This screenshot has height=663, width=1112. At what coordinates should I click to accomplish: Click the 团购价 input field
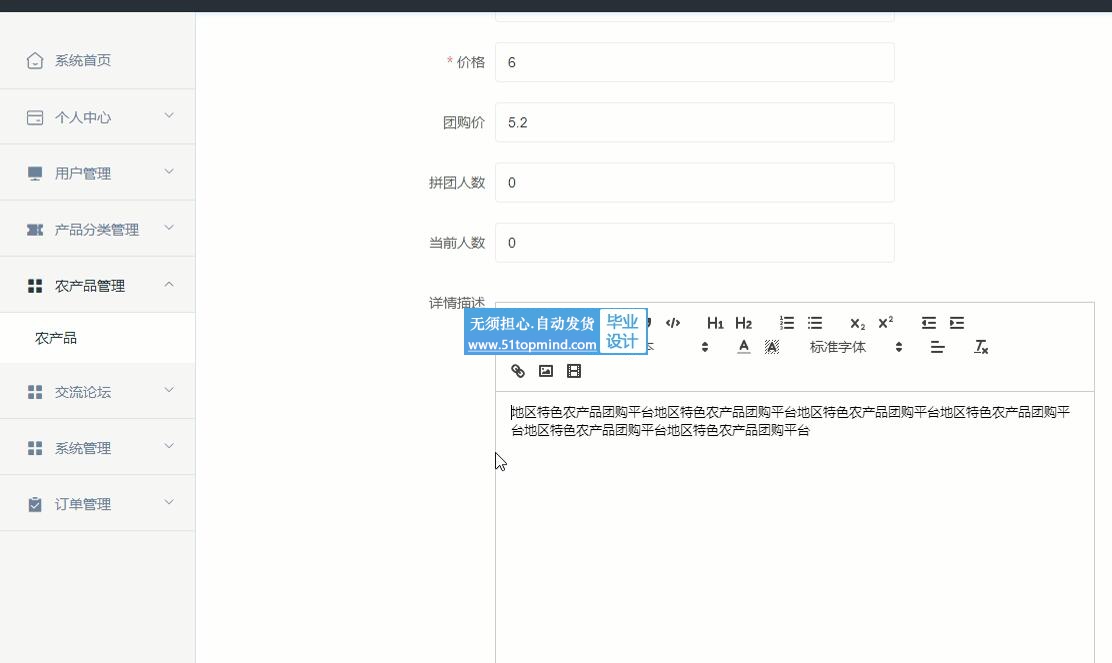[x=694, y=123]
